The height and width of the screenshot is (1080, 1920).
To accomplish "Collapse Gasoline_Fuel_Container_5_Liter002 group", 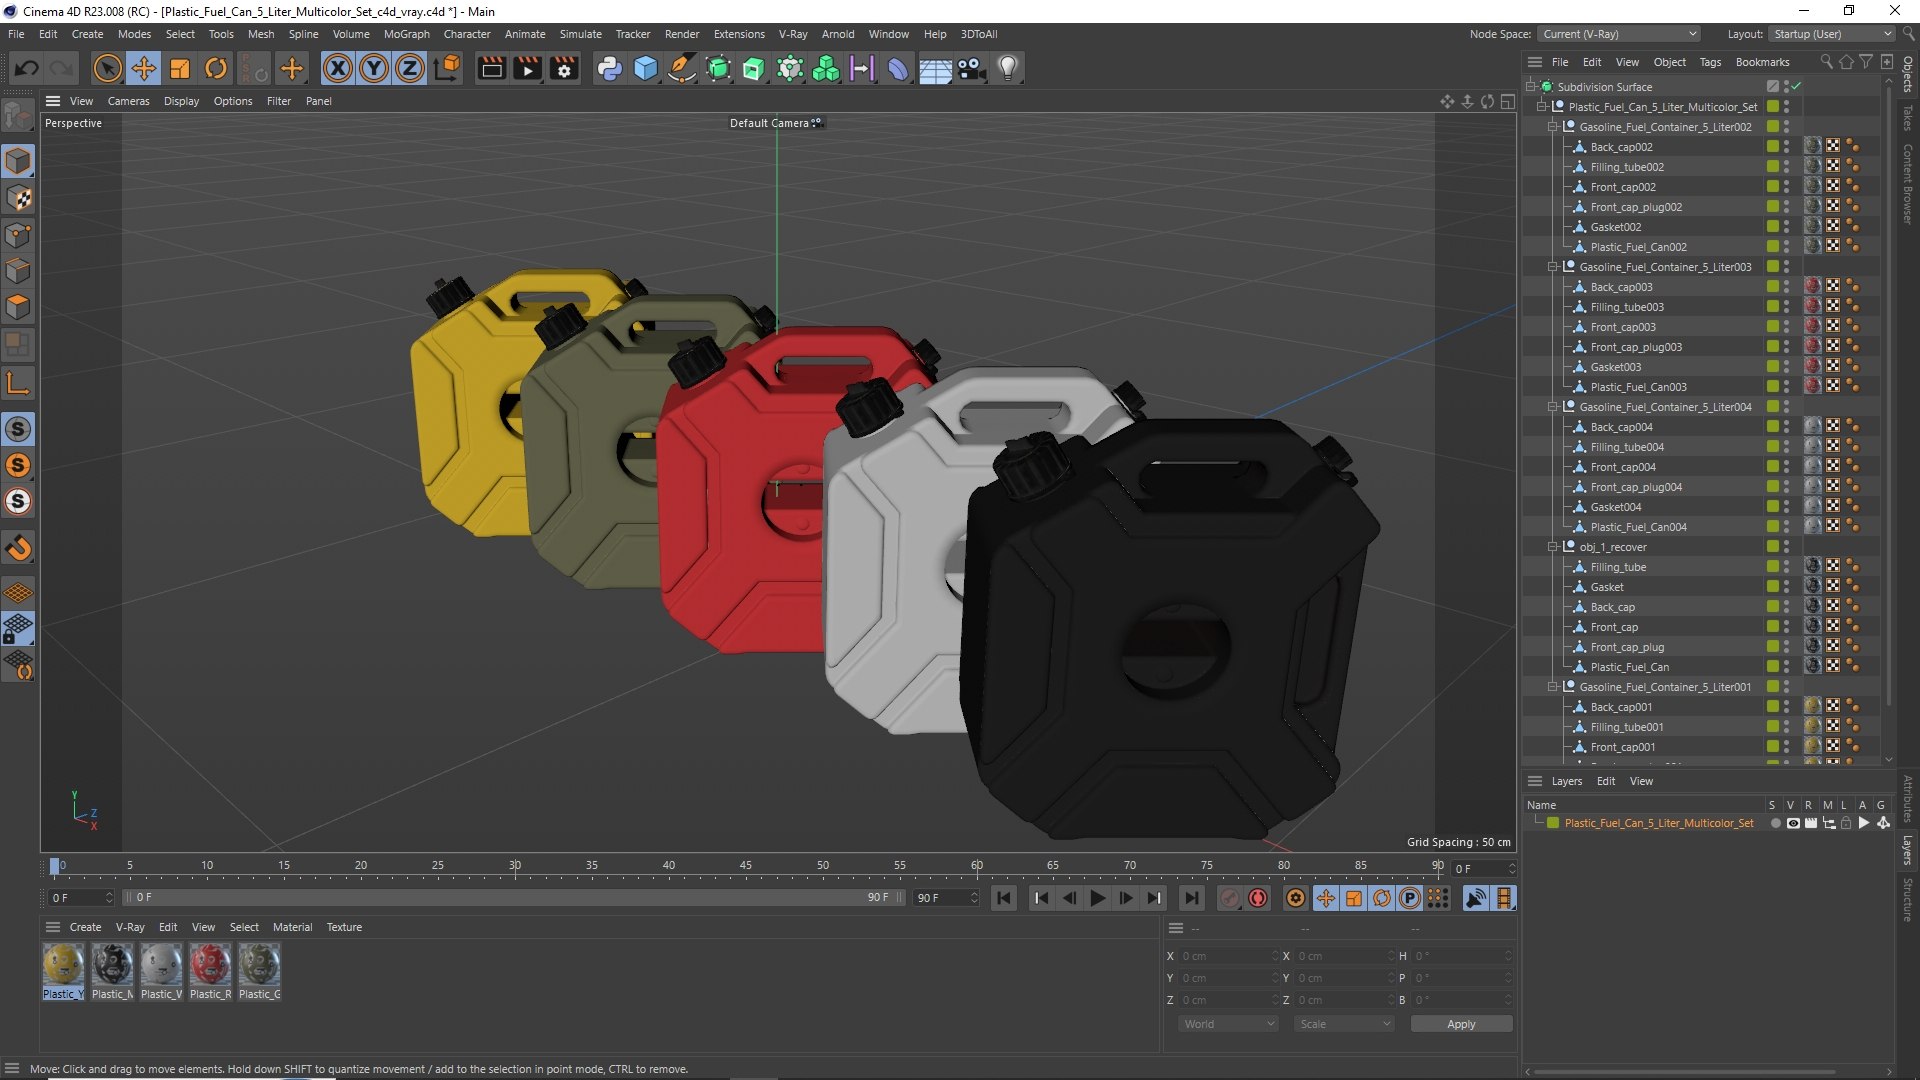I will tap(1553, 127).
